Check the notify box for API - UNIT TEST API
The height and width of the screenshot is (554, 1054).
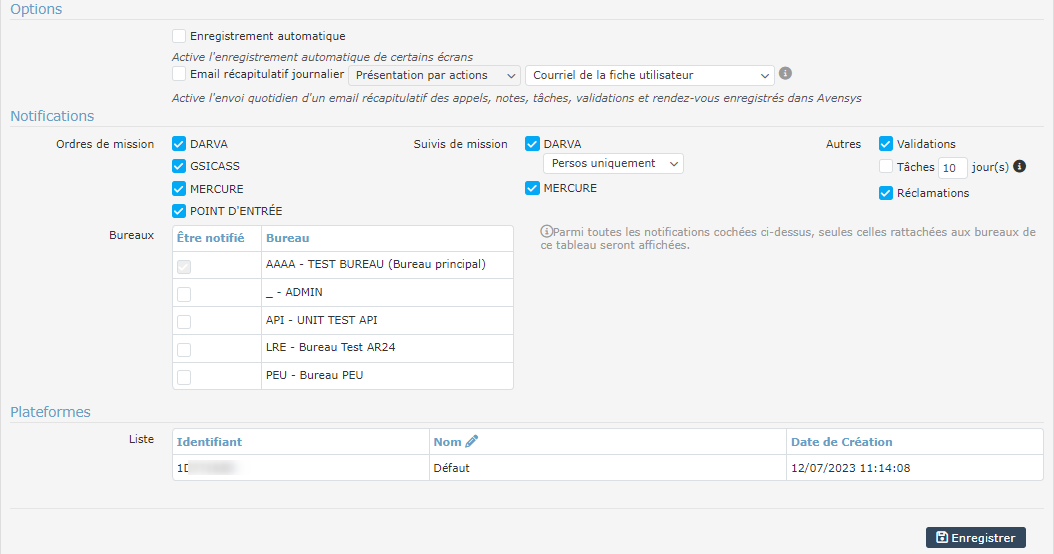[x=184, y=321]
